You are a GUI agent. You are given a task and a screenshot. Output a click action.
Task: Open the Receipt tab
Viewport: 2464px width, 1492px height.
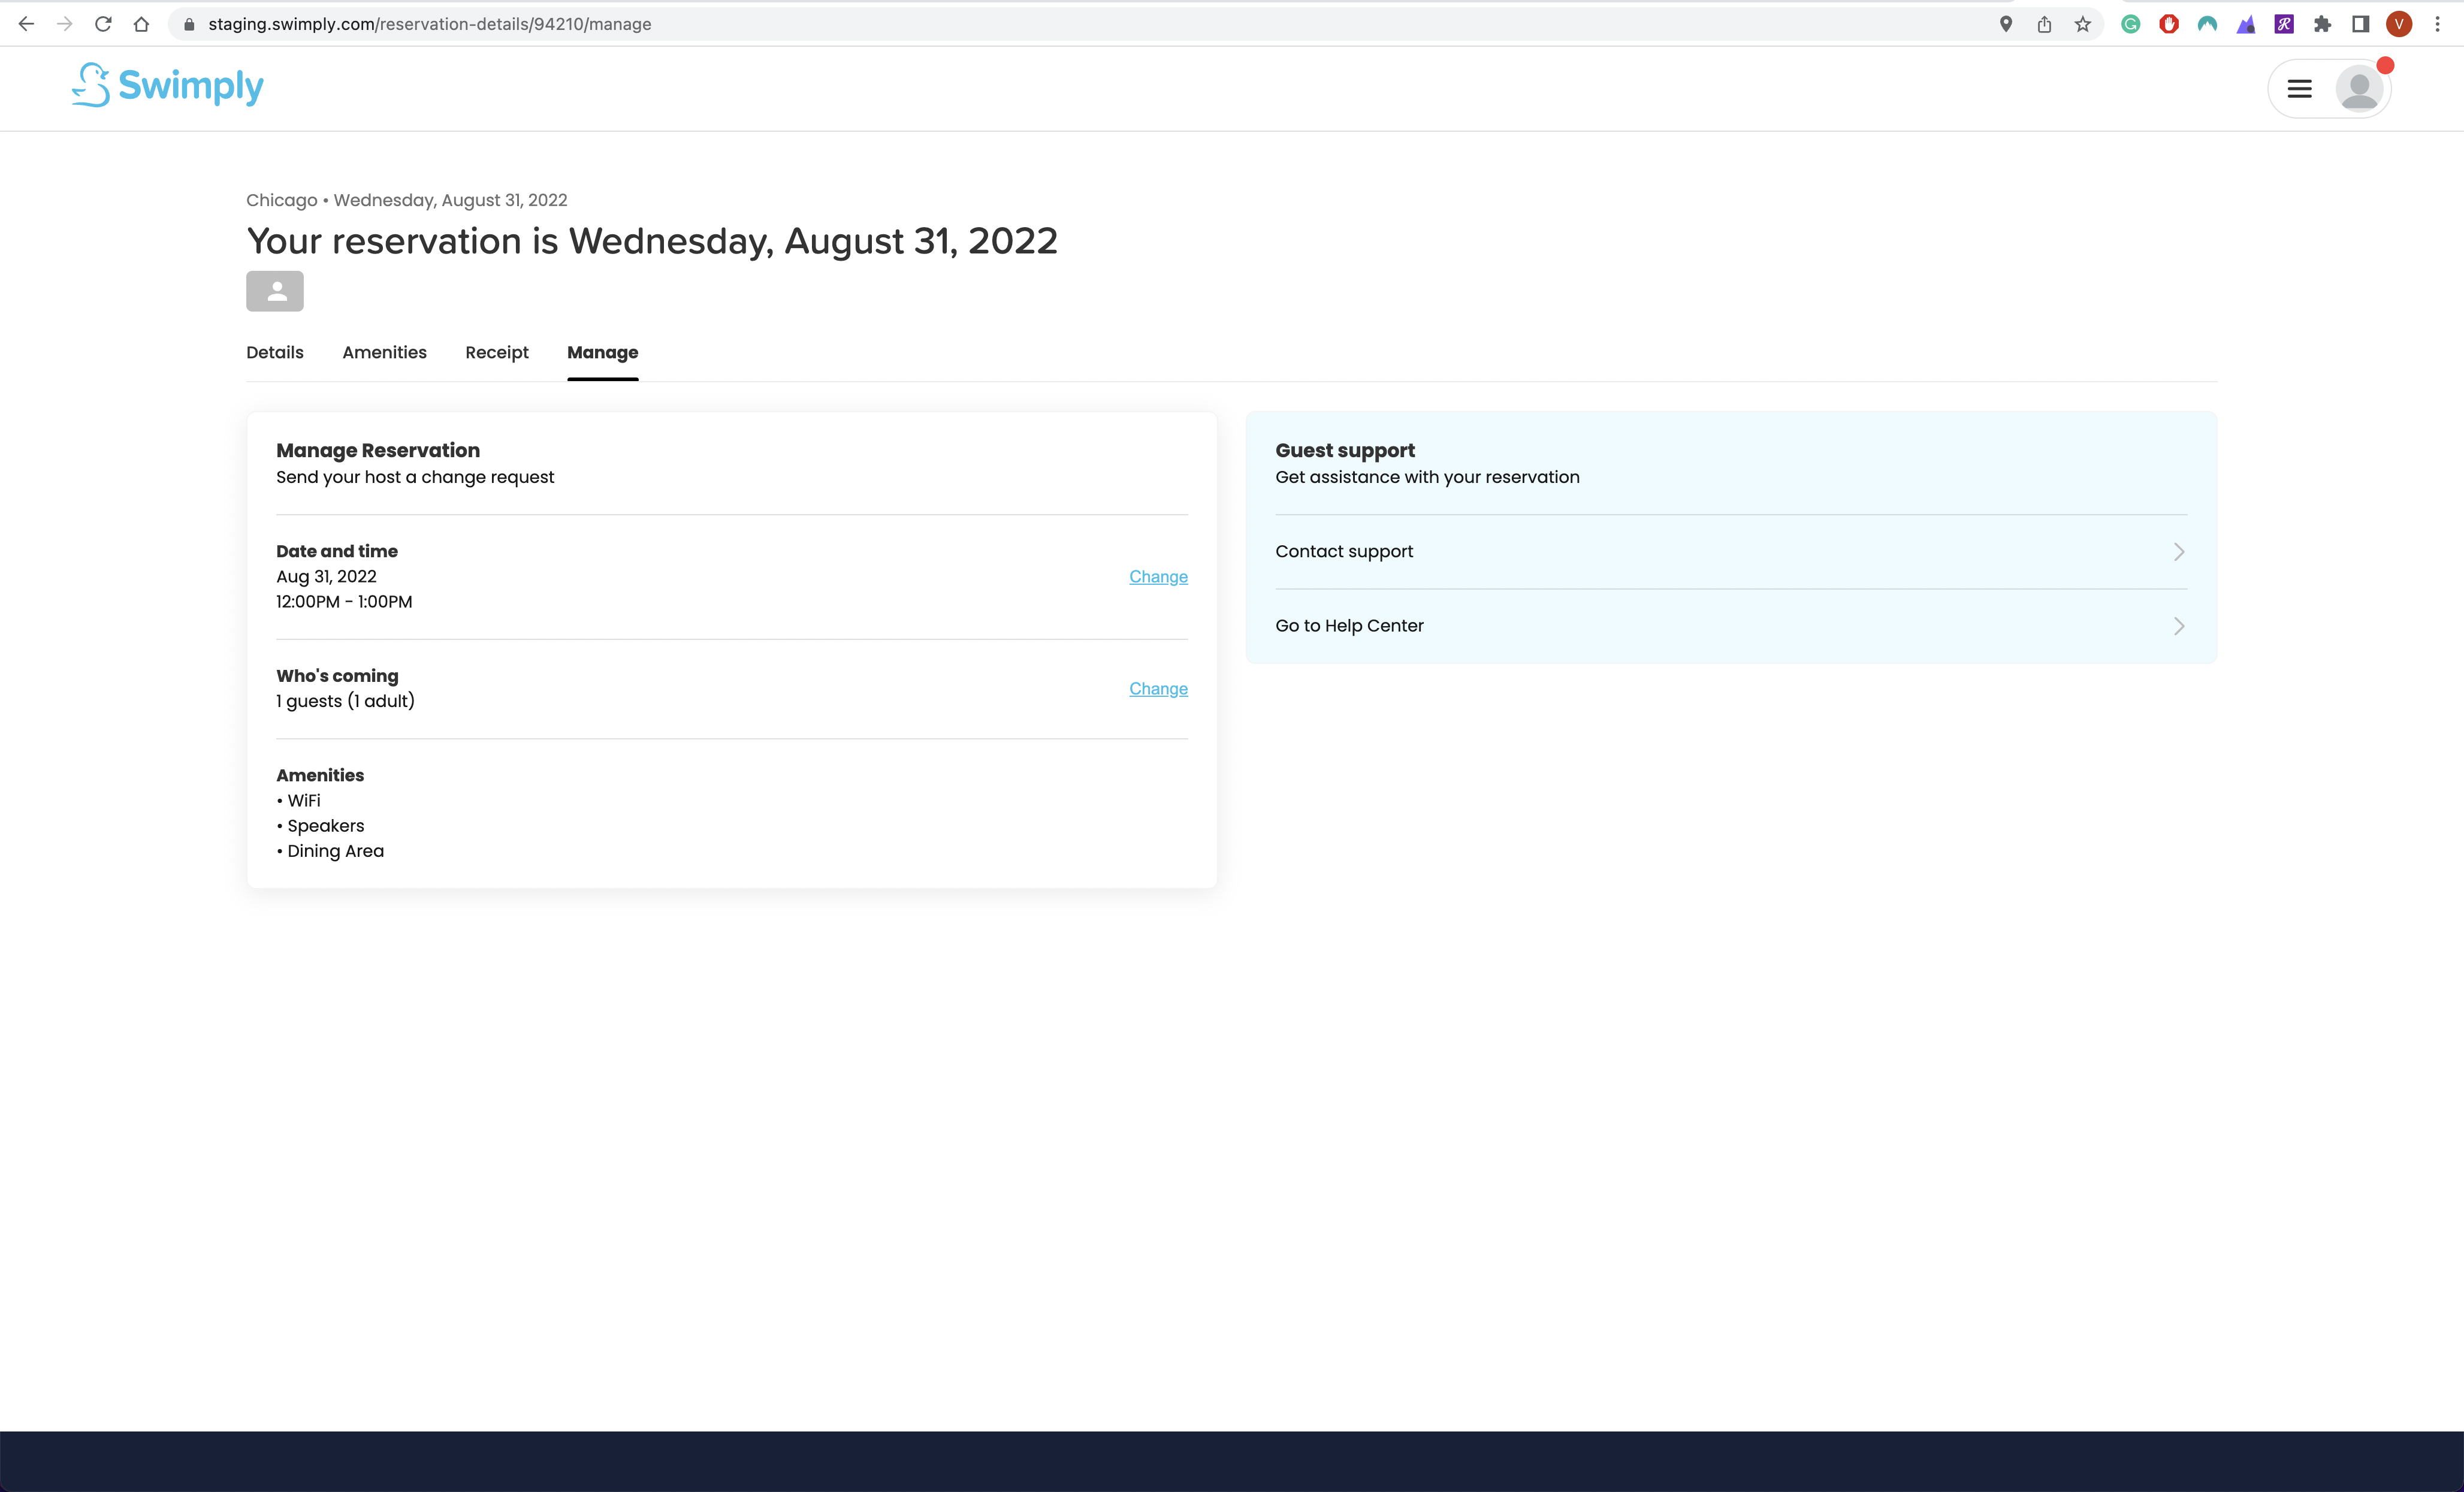(497, 352)
